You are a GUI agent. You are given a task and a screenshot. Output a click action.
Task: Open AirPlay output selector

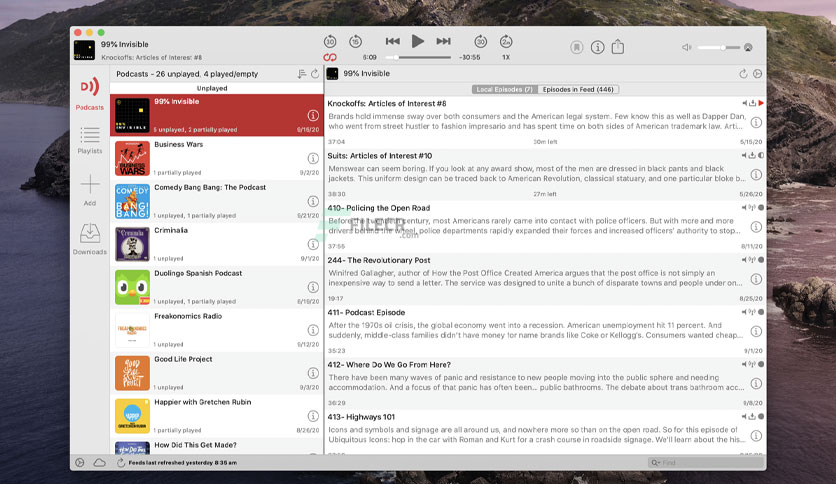pos(749,47)
